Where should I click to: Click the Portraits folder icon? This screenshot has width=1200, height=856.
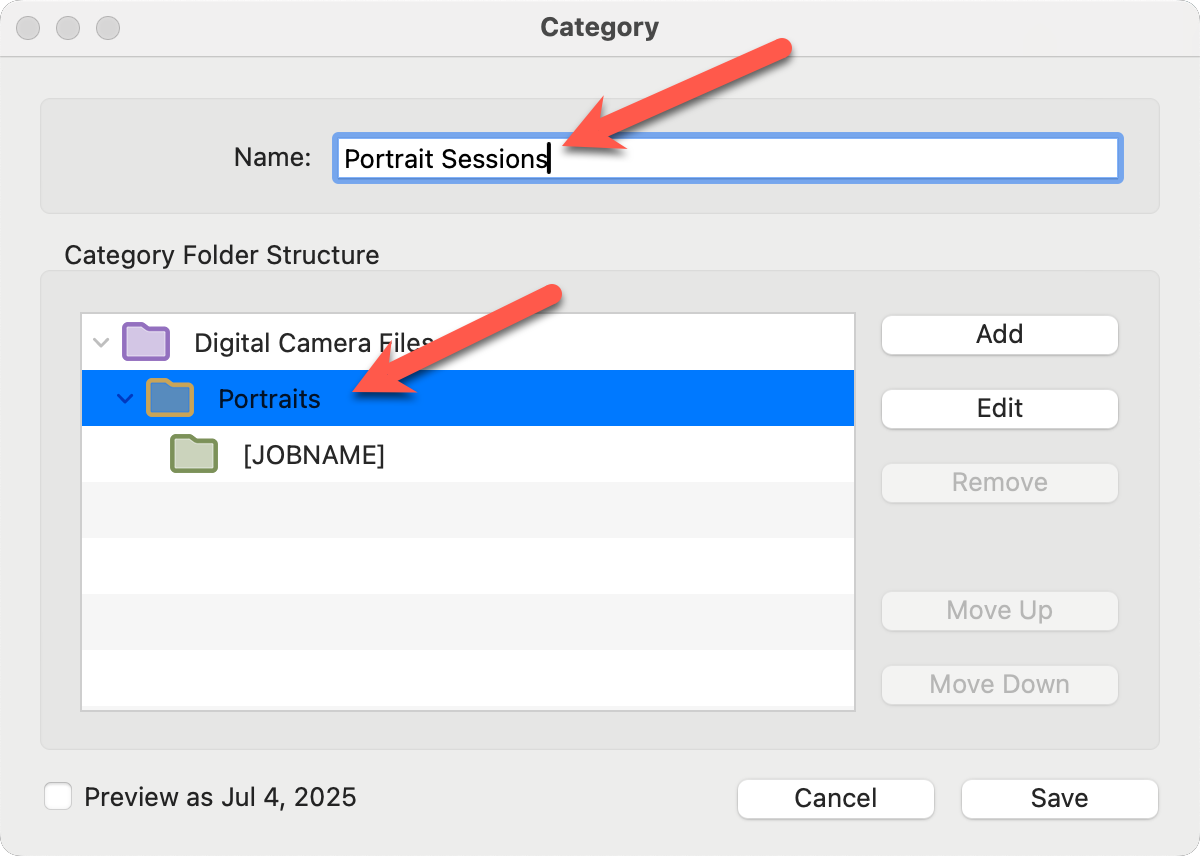[x=170, y=398]
